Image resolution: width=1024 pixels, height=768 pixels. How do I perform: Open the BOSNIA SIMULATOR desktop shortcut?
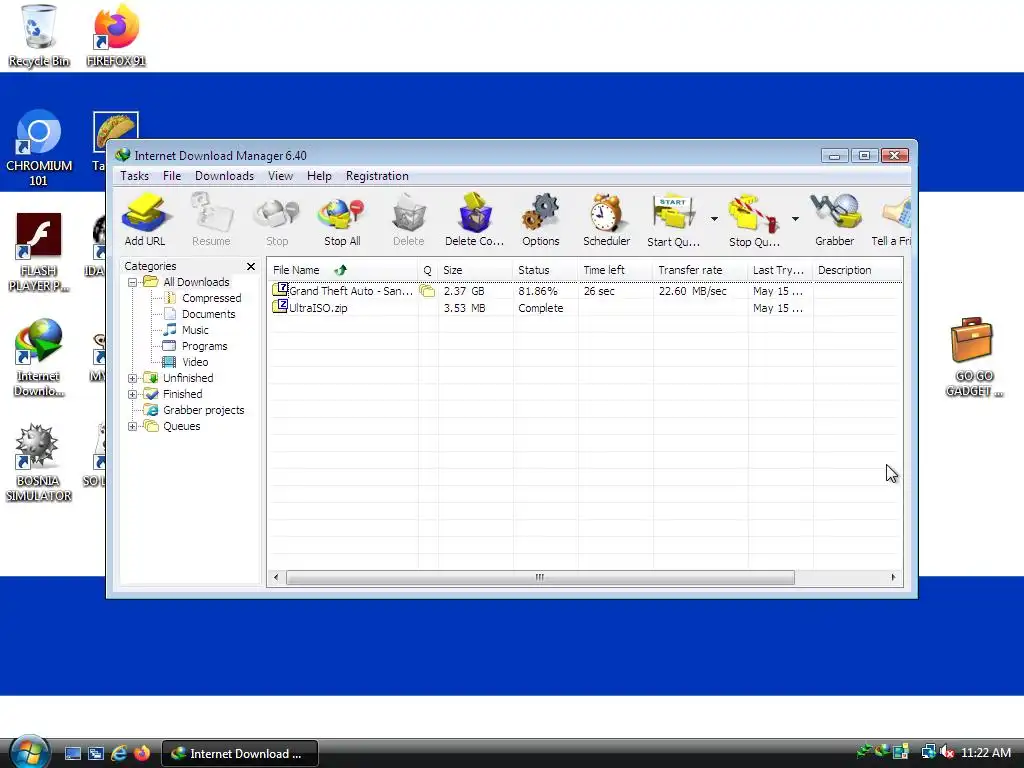39,462
